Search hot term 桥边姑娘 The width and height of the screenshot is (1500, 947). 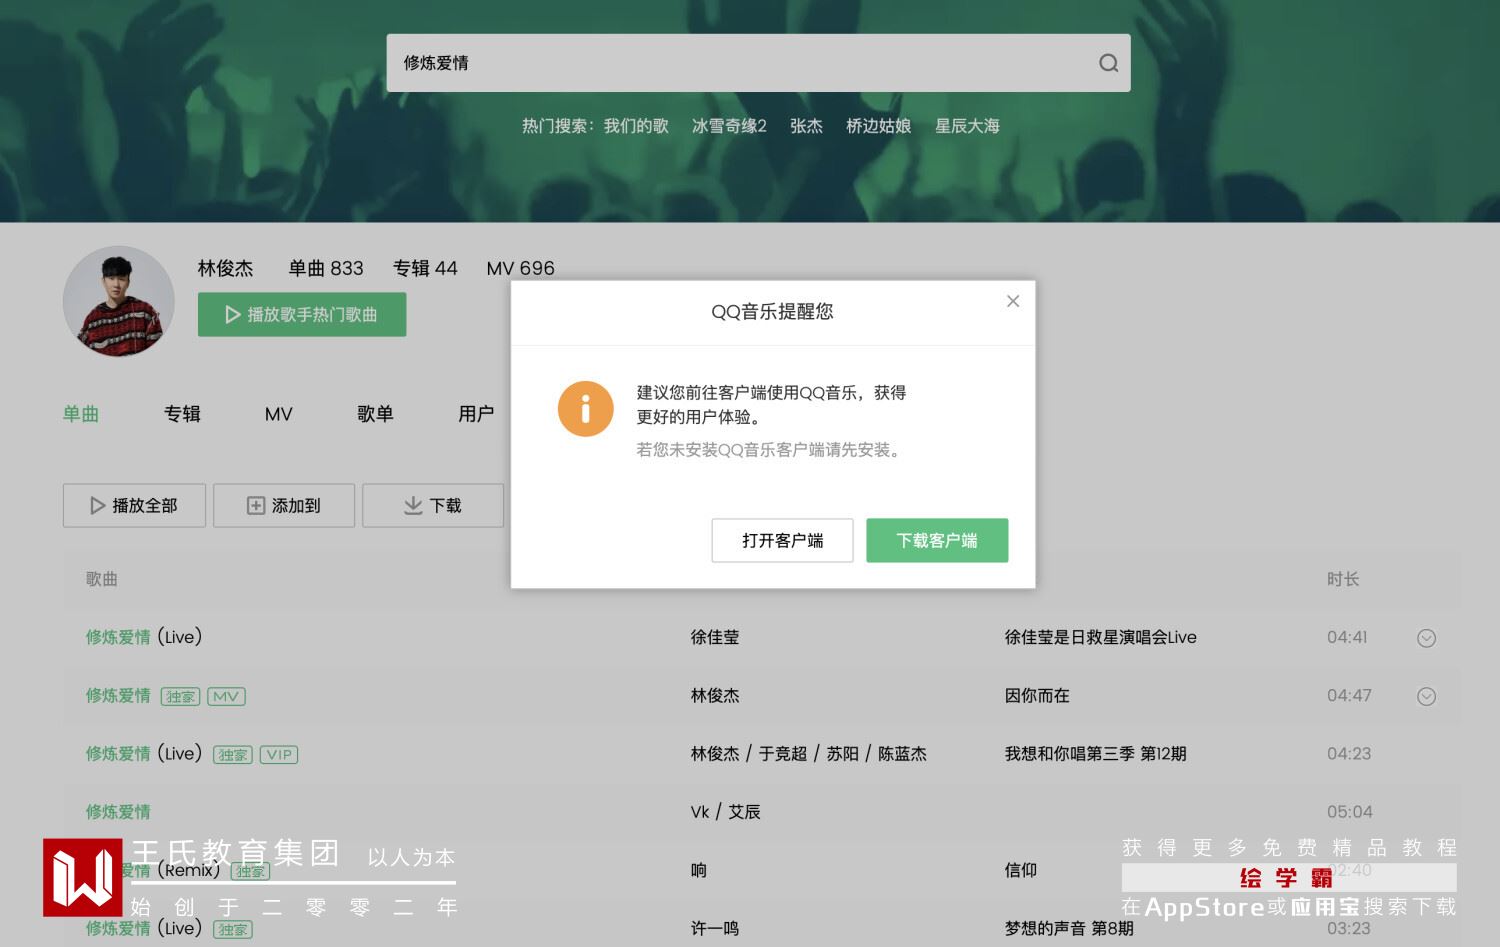tap(878, 126)
